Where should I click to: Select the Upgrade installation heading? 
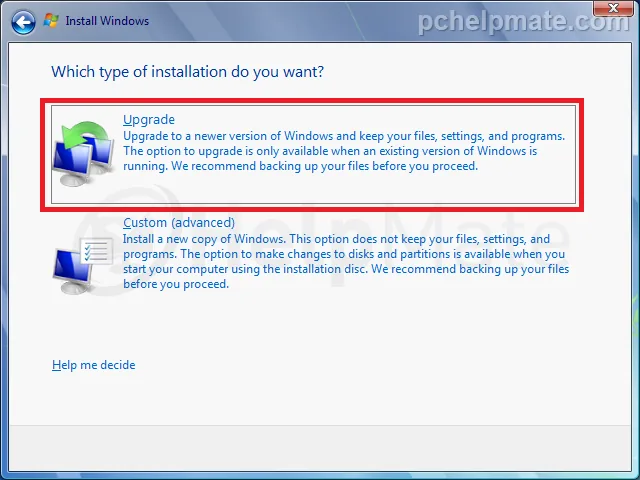click(x=149, y=120)
